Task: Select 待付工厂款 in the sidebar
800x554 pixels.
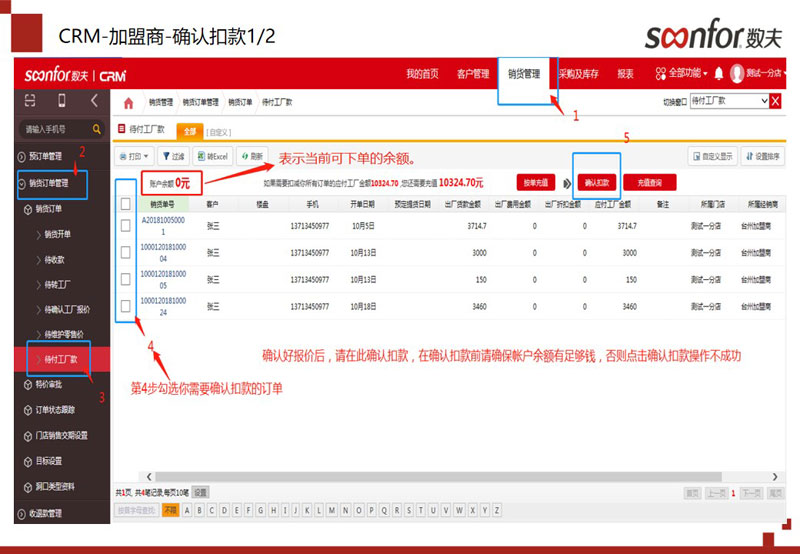Action: coord(61,358)
